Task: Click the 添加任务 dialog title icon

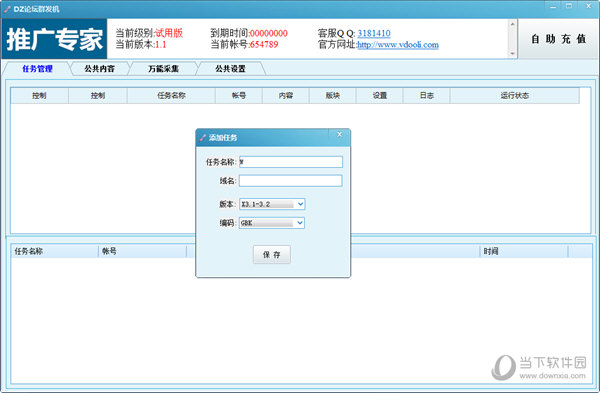Action: [x=203, y=138]
